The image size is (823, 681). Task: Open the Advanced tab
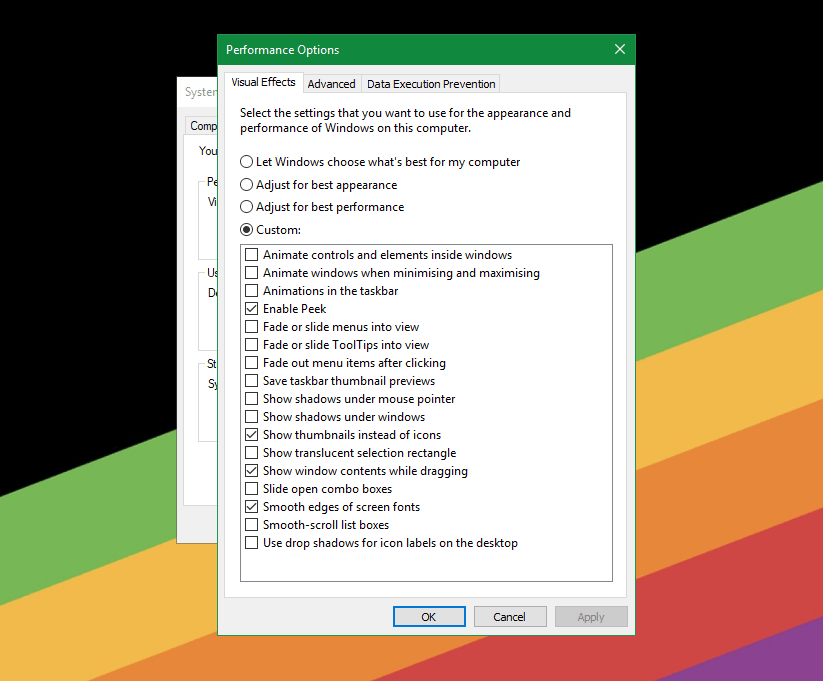331,84
